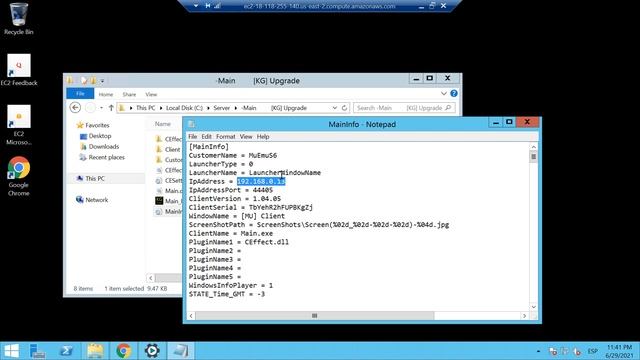Image resolution: width=640 pixels, height=360 pixels.
Task: Switch to Explorer Home ribbon tab
Action: [x=106, y=94]
